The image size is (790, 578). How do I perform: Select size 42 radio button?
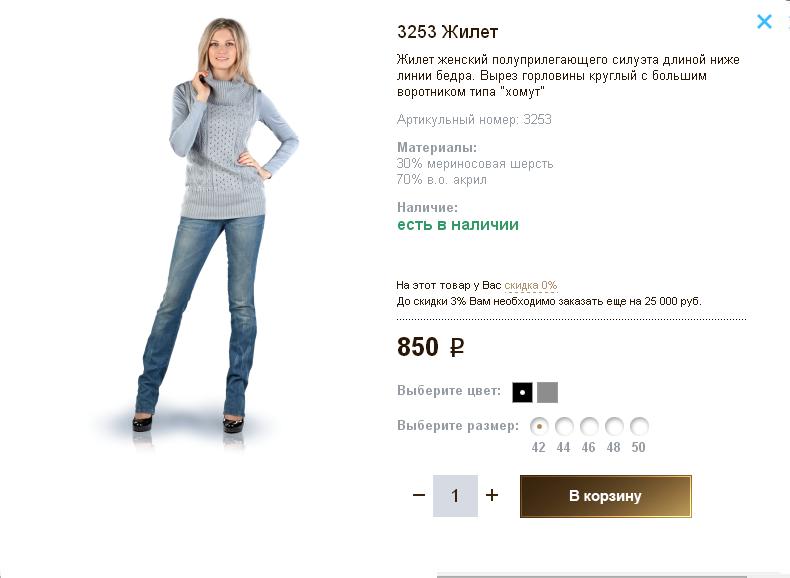pos(539,426)
